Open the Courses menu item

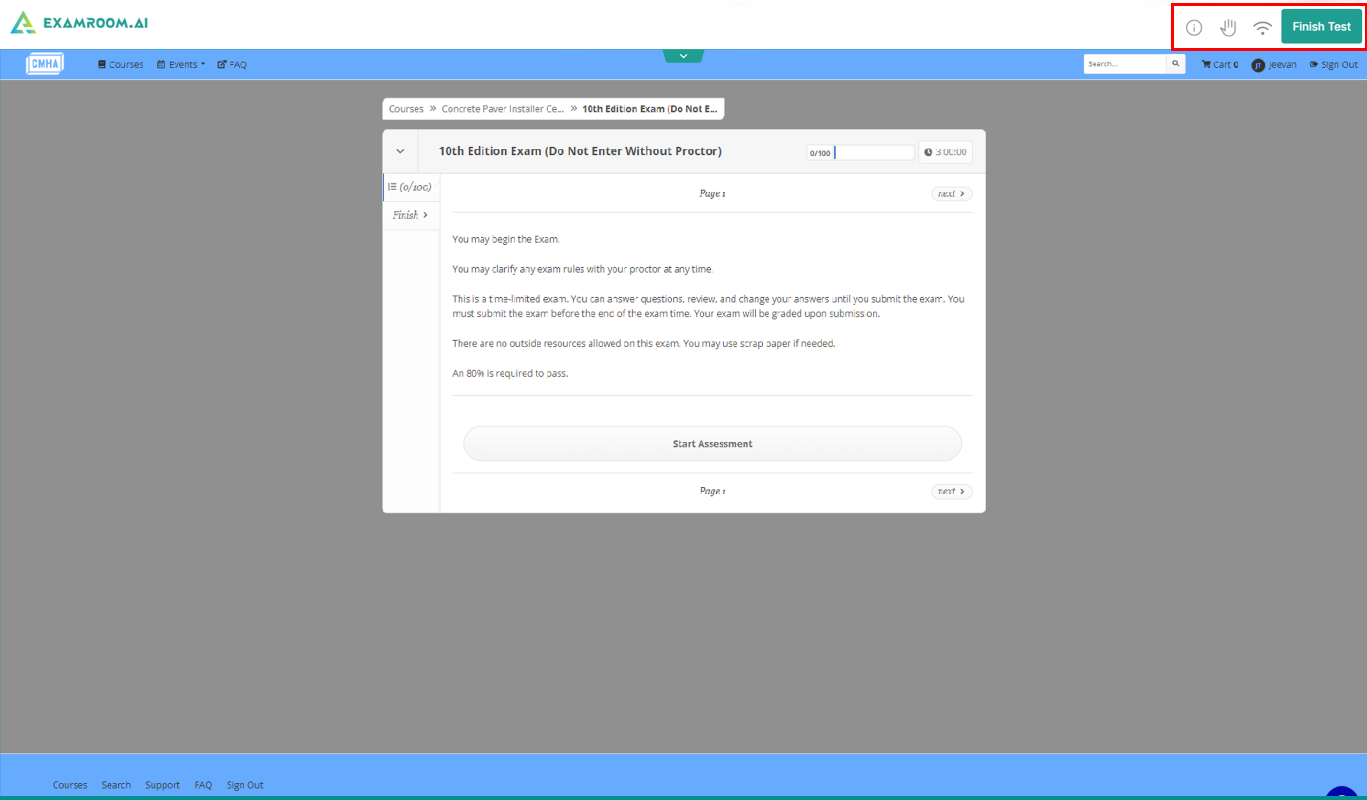pyautogui.click(x=121, y=64)
